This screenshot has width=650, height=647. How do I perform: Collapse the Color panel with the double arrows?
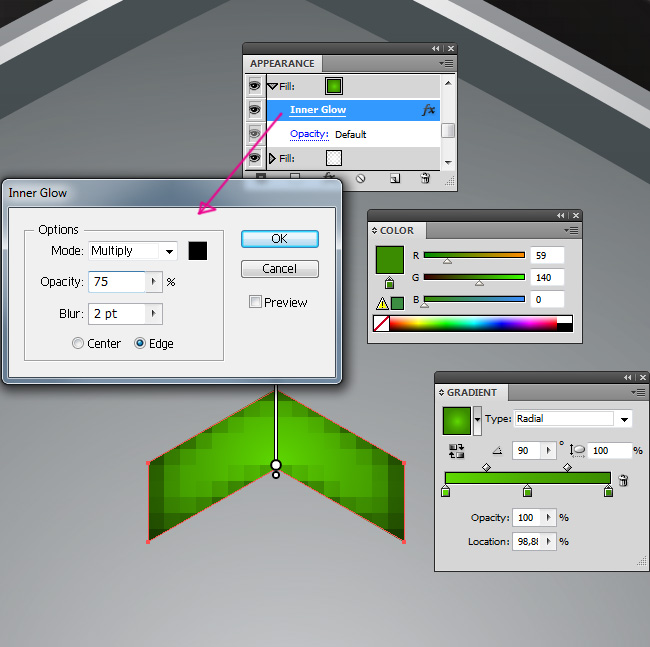point(560,216)
